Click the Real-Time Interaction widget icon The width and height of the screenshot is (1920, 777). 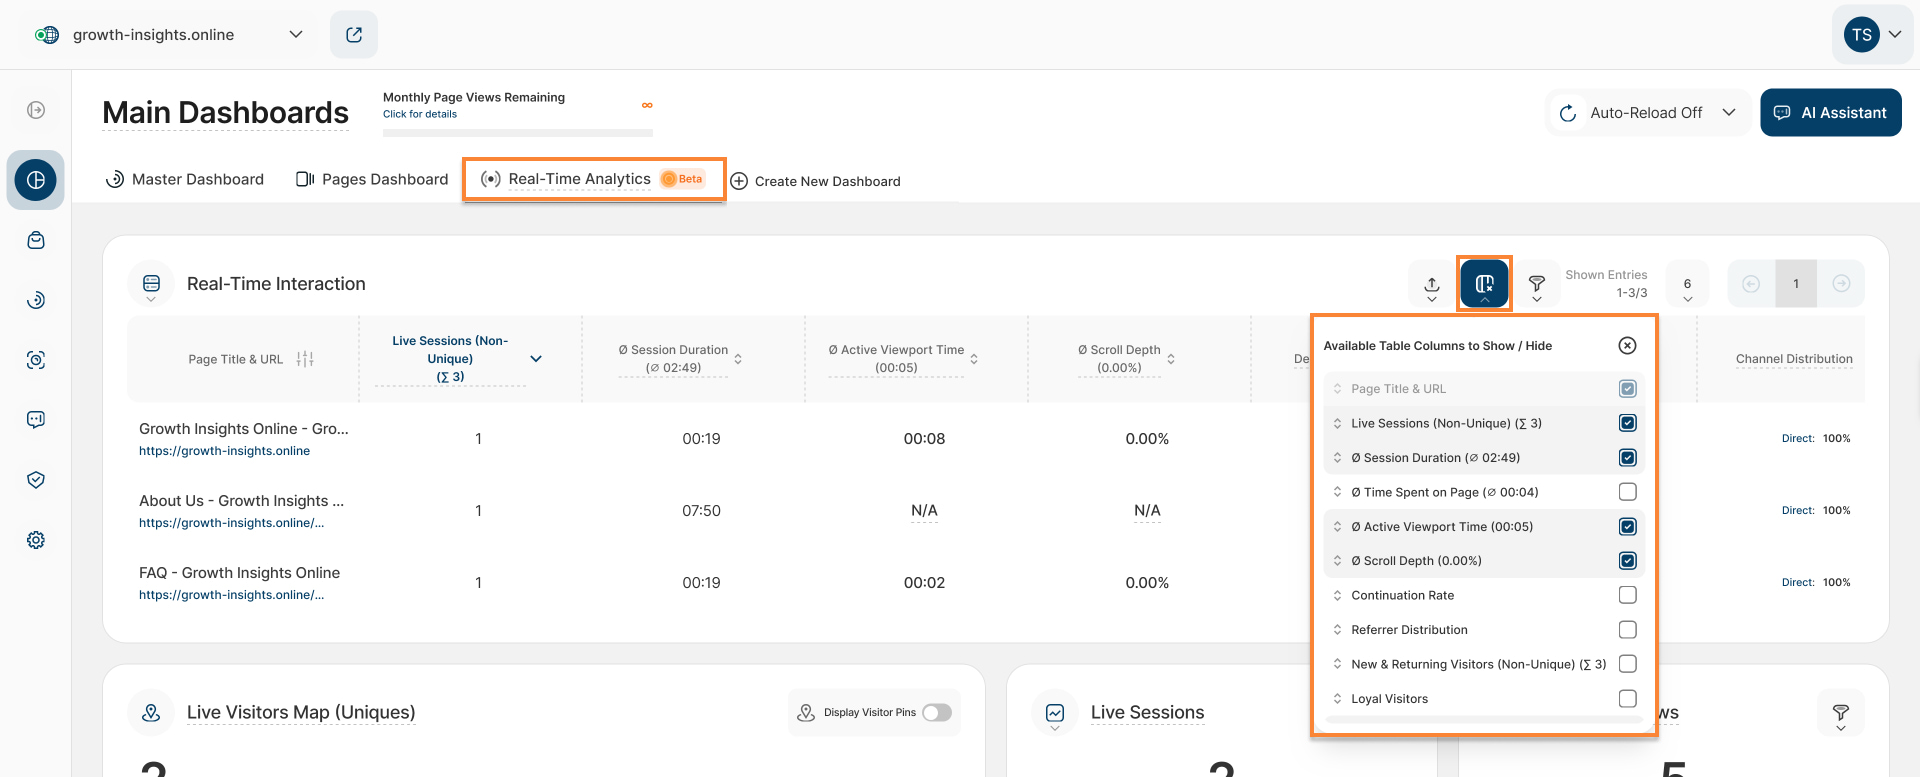click(151, 284)
